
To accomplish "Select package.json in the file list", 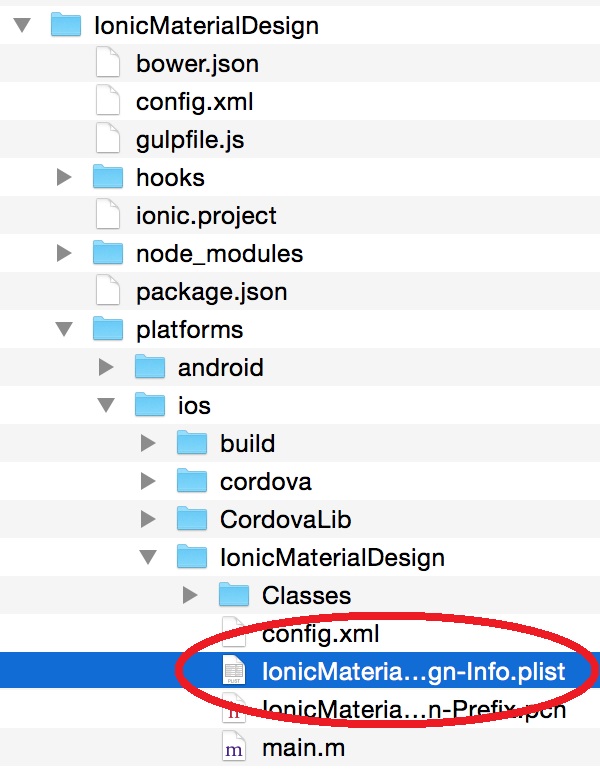I will pyautogui.click(x=211, y=291).
